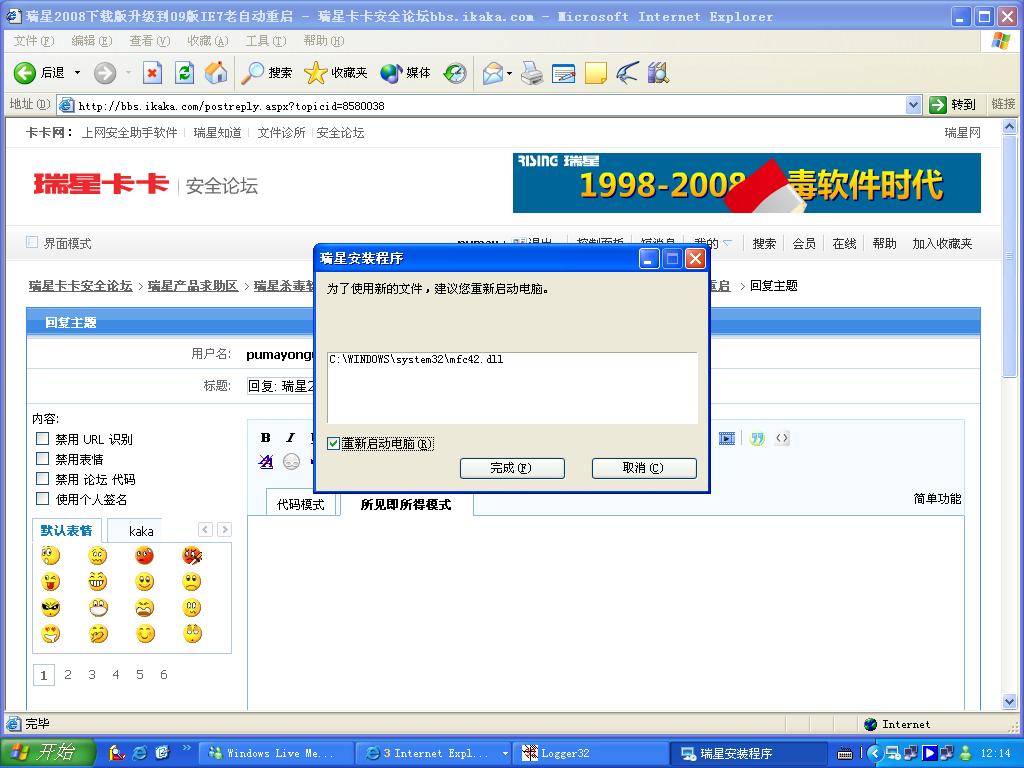Viewport: 1024px width, 768px height.
Task: Open the History clock icon
Action: coord(455,72)
